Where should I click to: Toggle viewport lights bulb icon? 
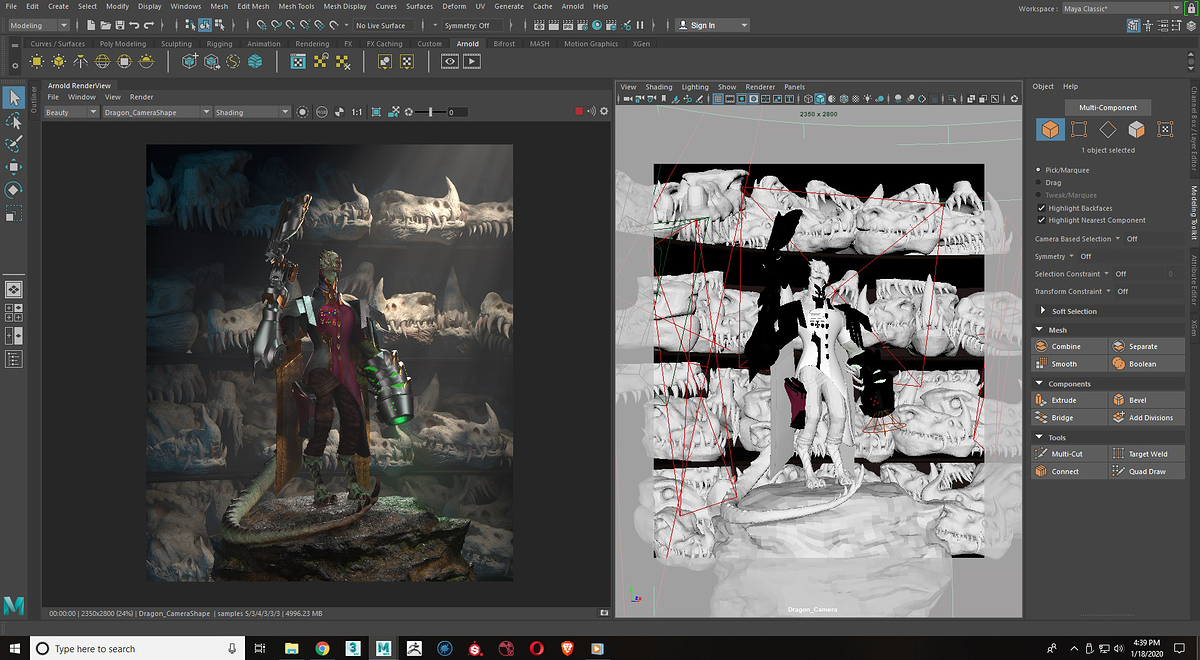point(867,99)
